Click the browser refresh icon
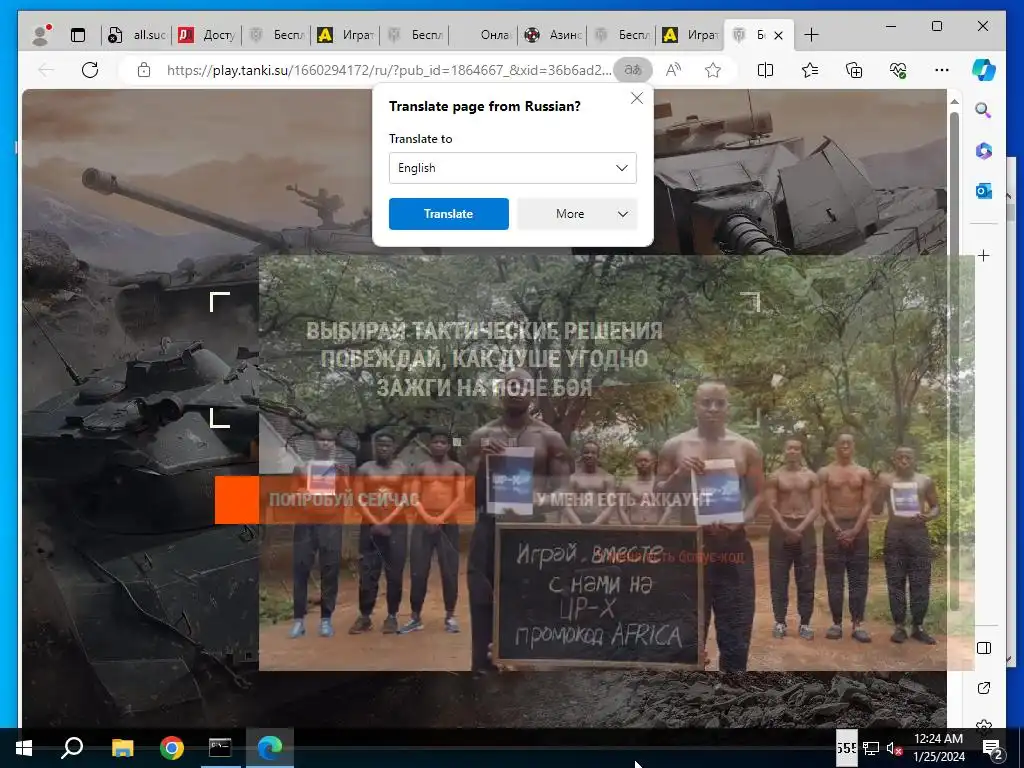This screenshot has height=768, width=1024. (x=89, y=70)
